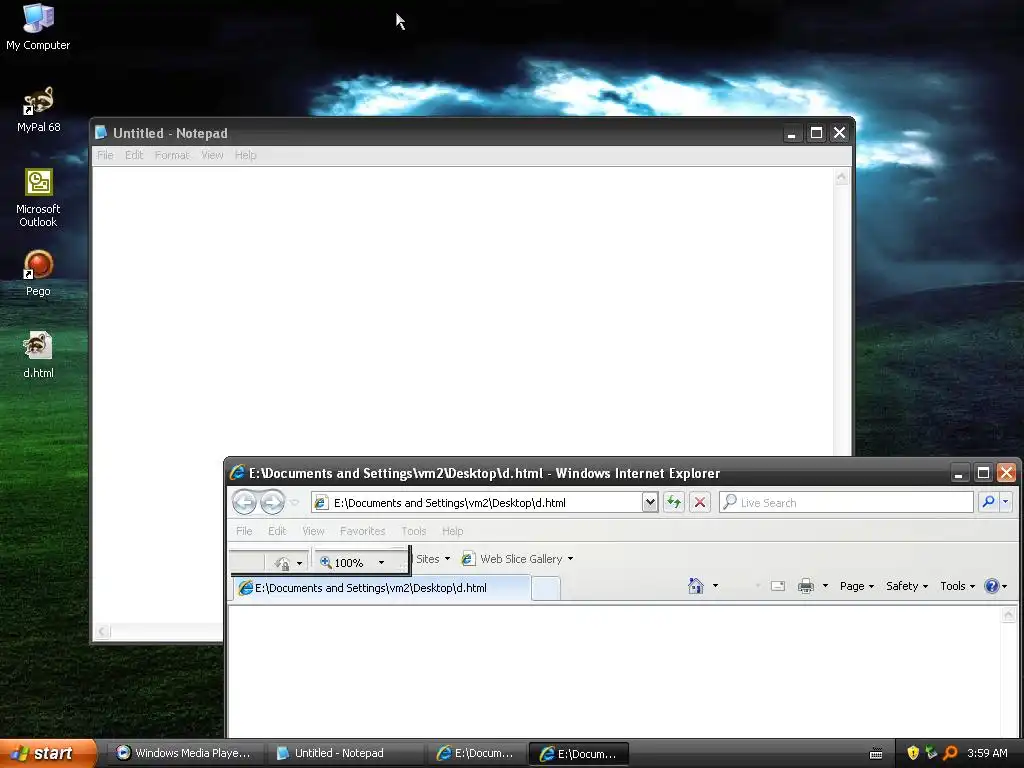Open the Tools dropdown in the command bar
1024x768 pixels.
click(x=957, y=586)
